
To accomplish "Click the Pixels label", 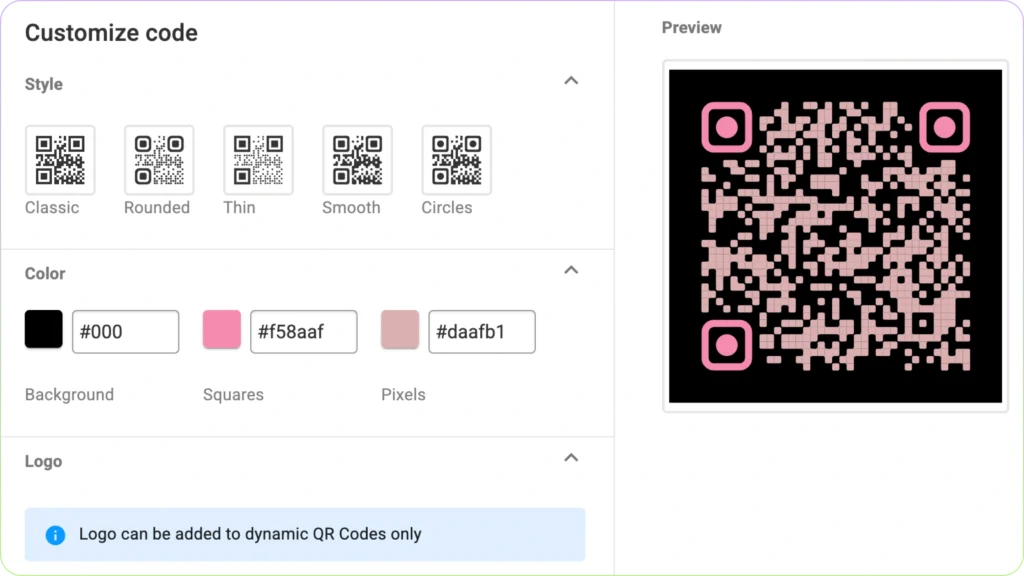I will coord(403,394).
